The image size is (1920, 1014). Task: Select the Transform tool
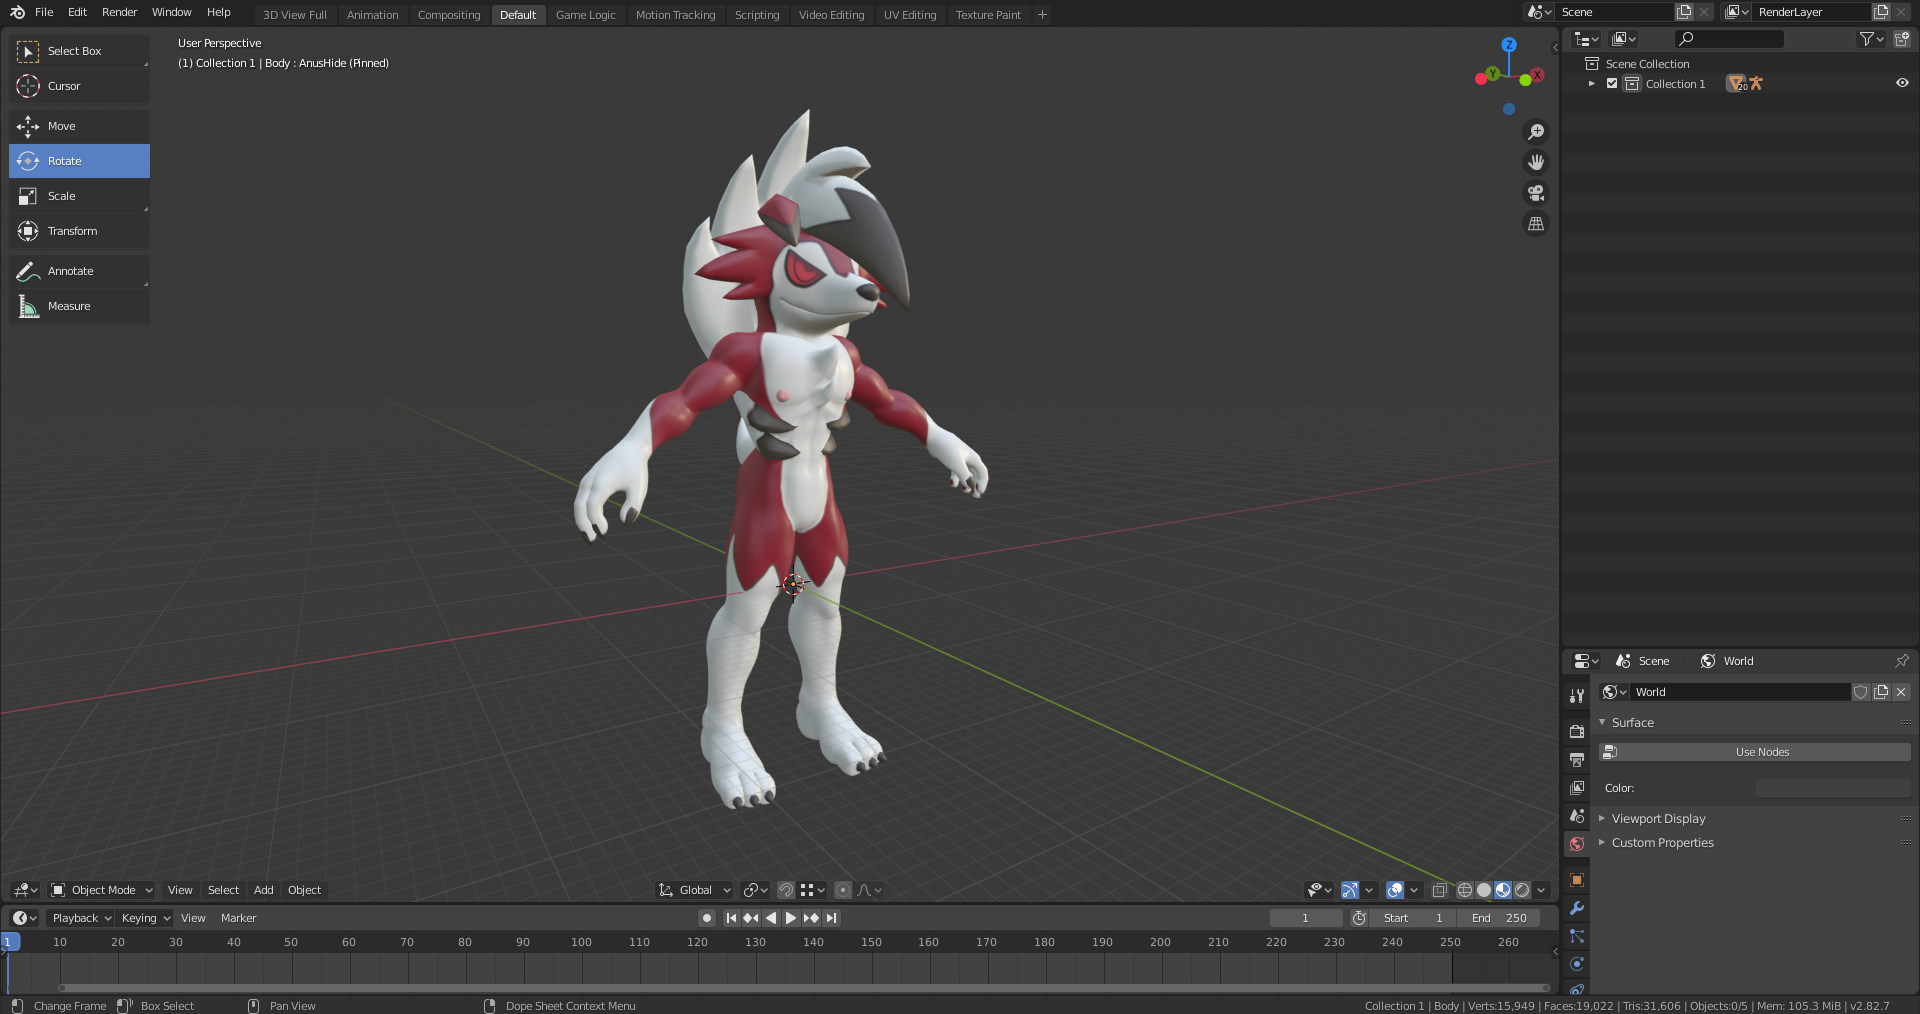click(x=79, y=231)
